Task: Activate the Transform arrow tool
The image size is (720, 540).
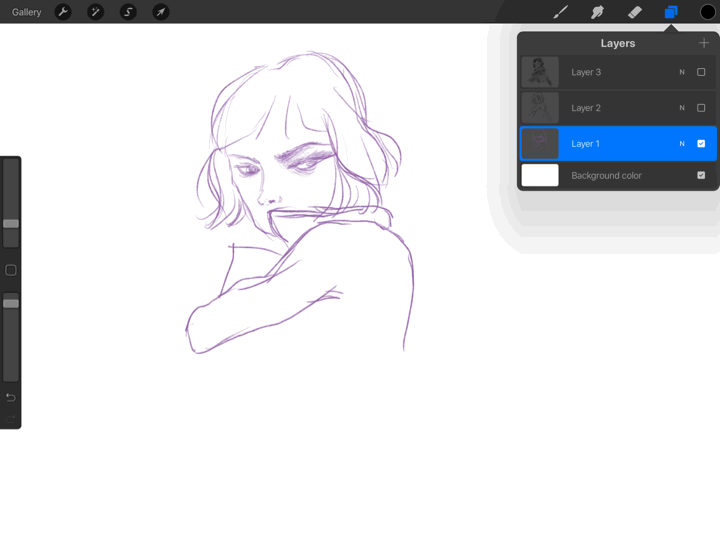Action: click(160, 12)
